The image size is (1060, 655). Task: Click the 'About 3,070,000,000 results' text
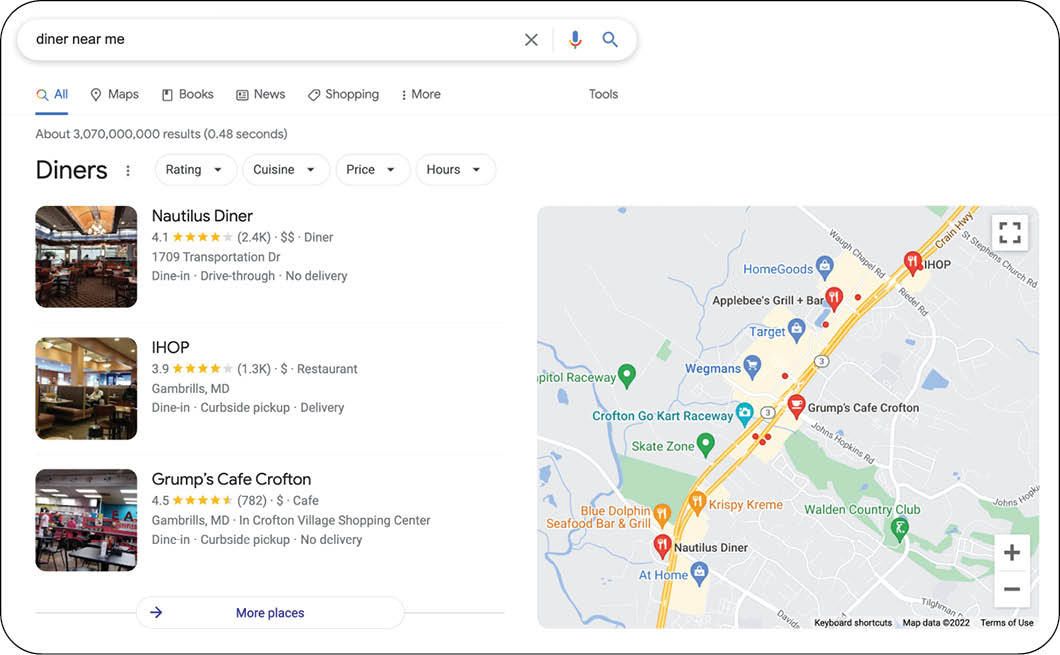(x=161, y=134)
